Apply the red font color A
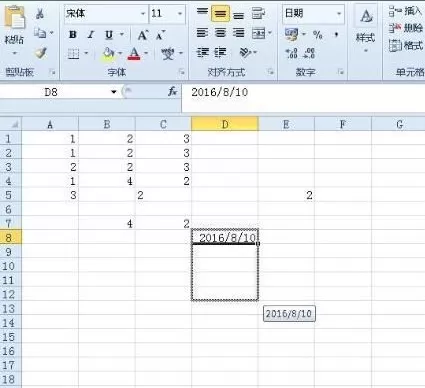This screenshot has height=388, width=425. tap(134, 54)
